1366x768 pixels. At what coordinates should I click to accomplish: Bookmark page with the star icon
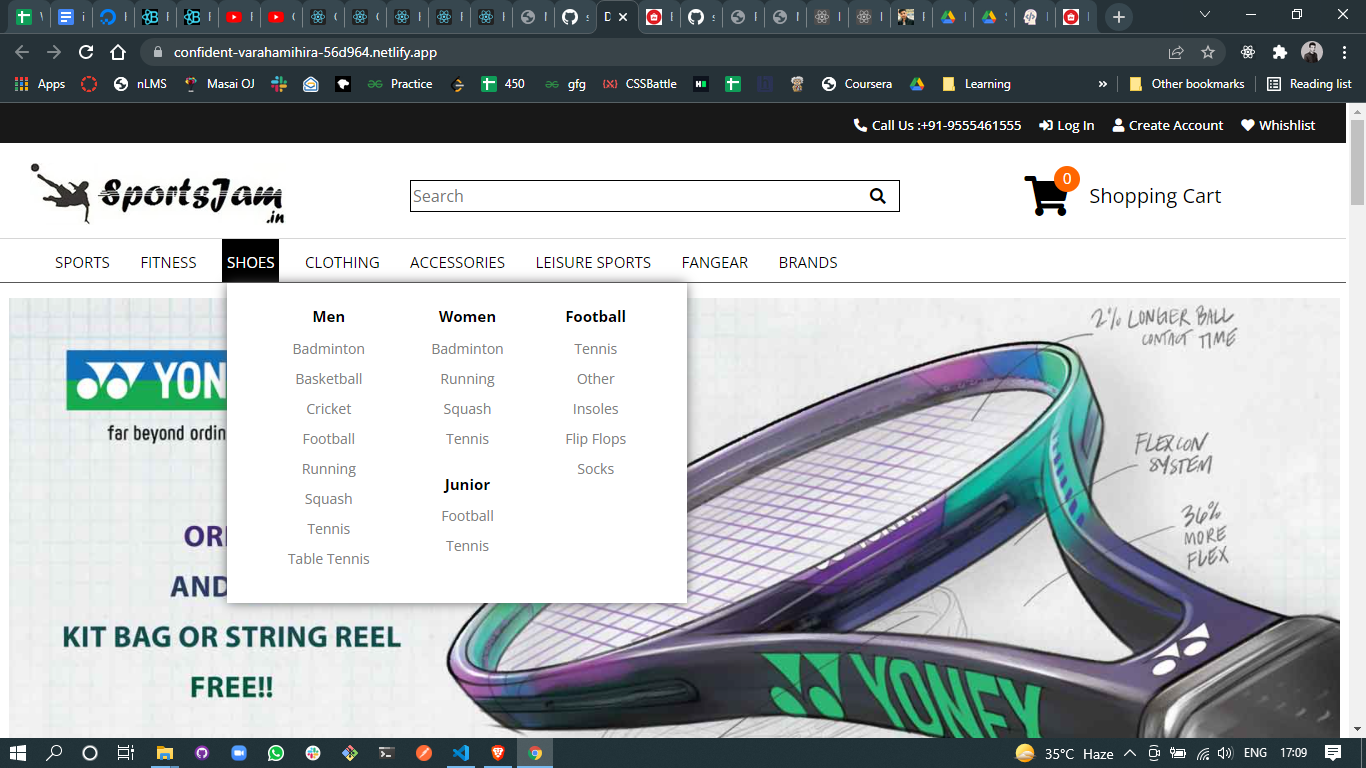point(1207,52)
